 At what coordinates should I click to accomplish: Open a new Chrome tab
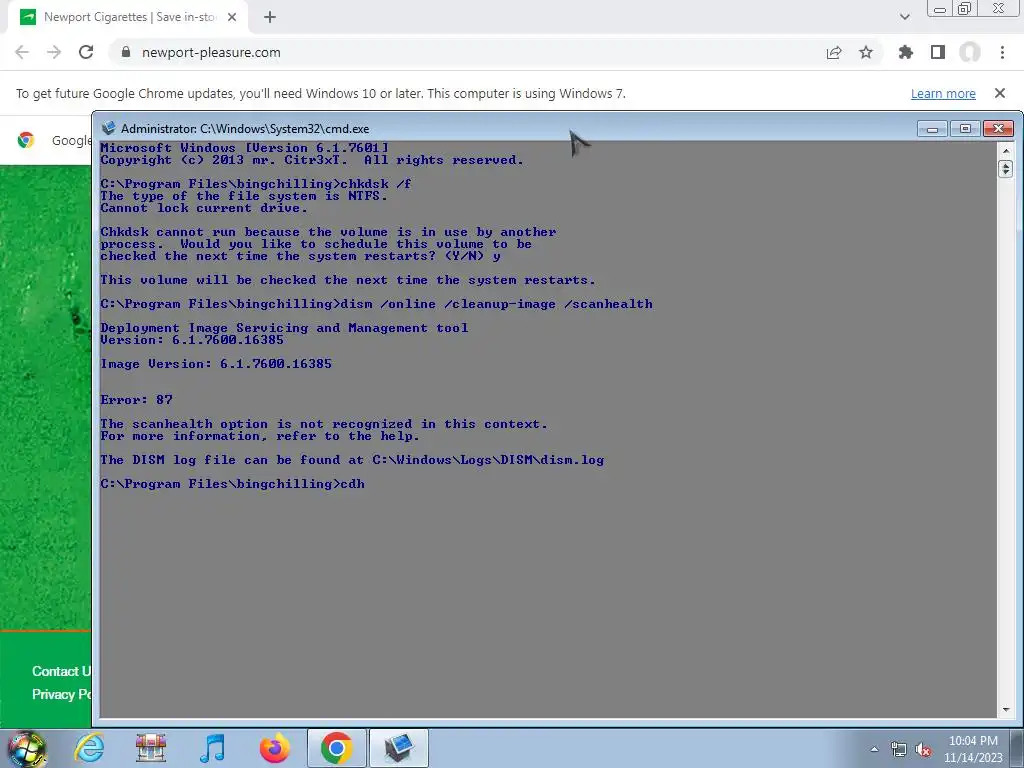(x=270, y=18)
